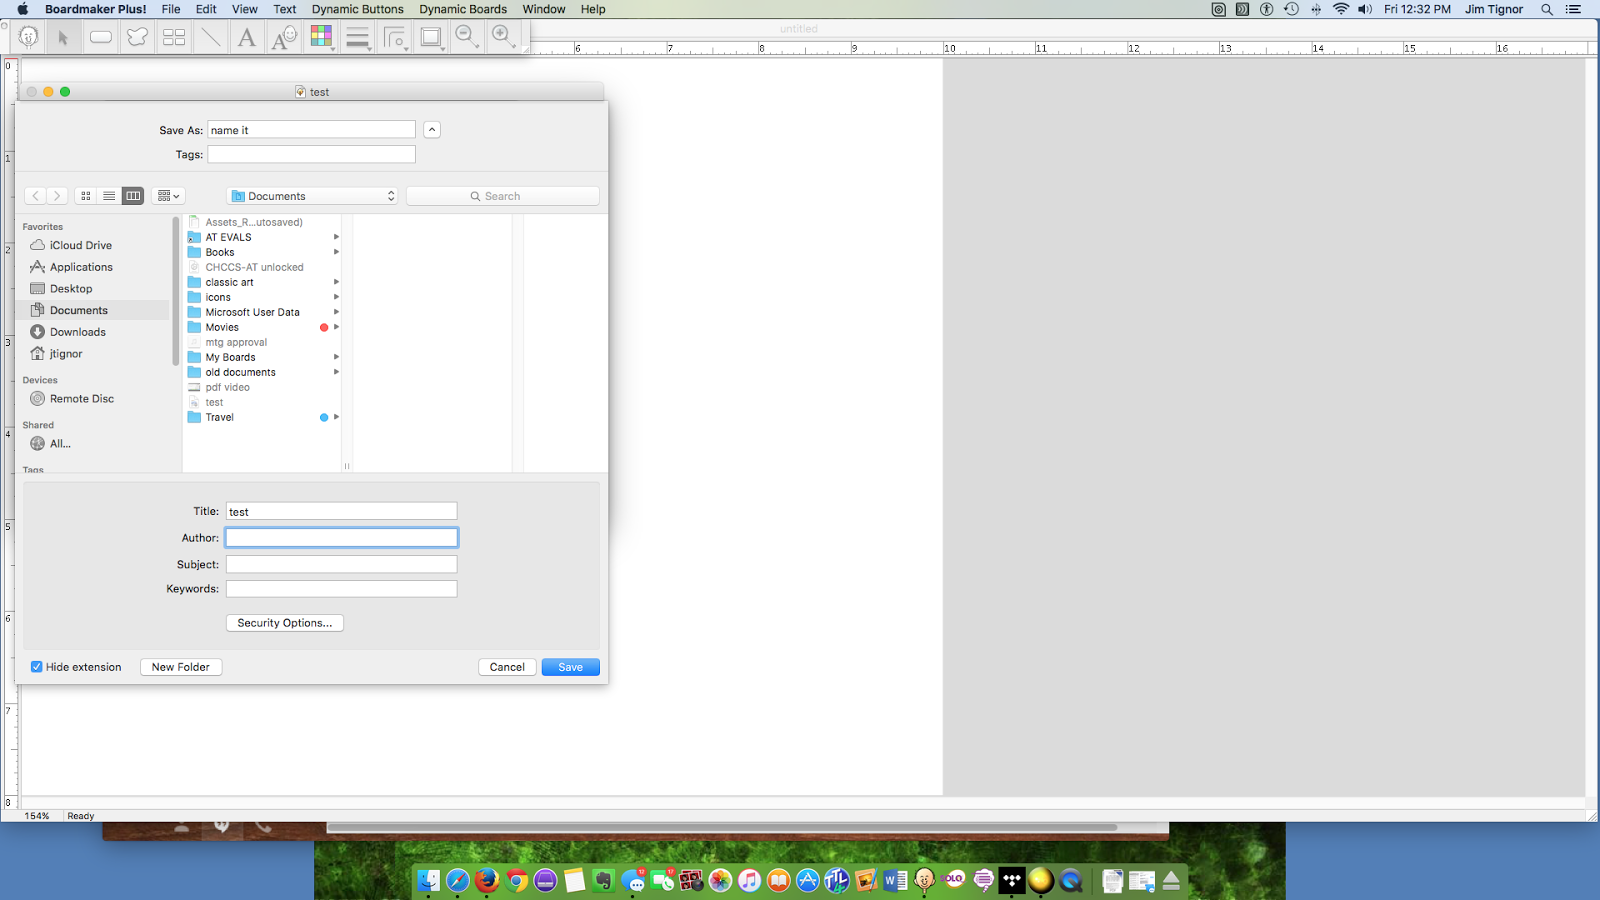Expand the My Boards folder

(x=337, y=357)
